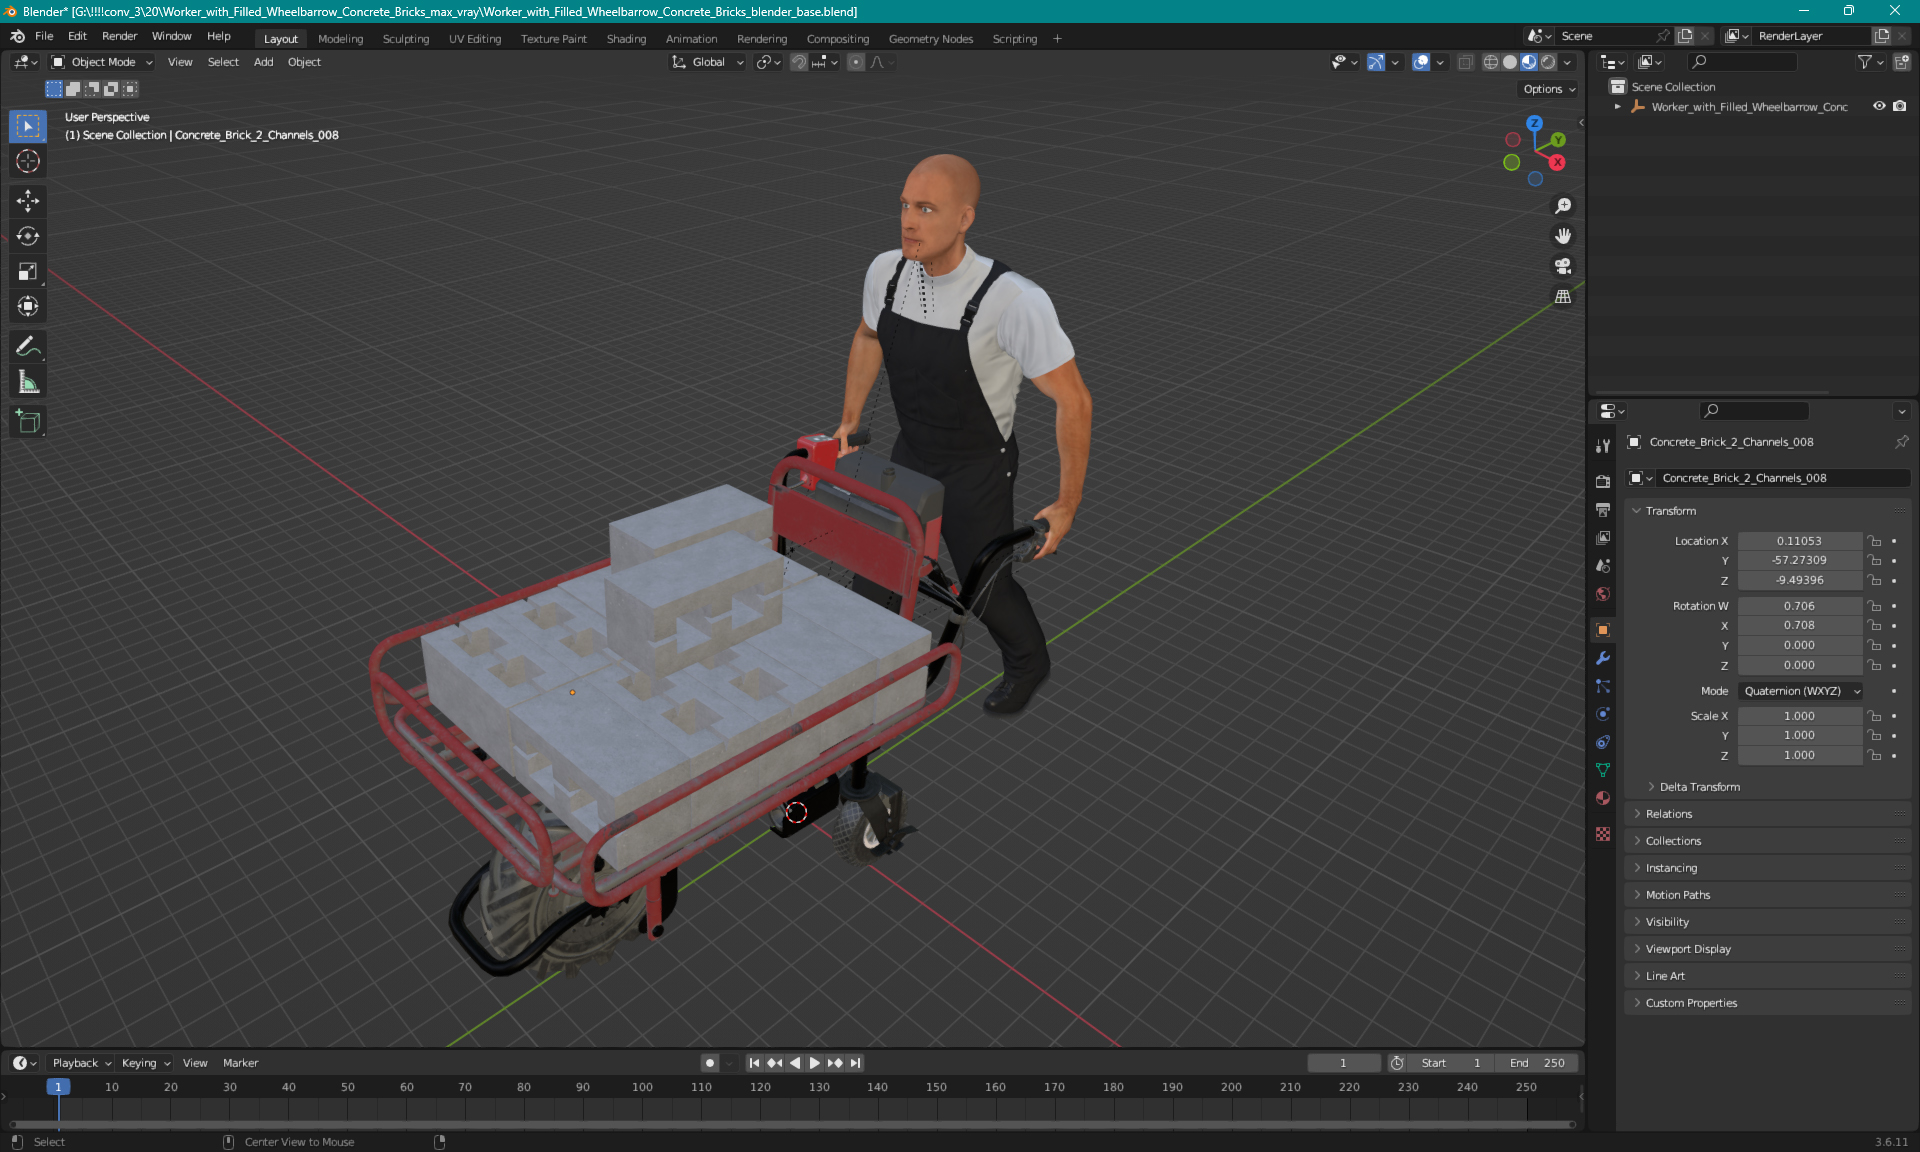This screenshot has width=1920, height=1152.
Task: Activate the Move tool
Action: [28, 201]
